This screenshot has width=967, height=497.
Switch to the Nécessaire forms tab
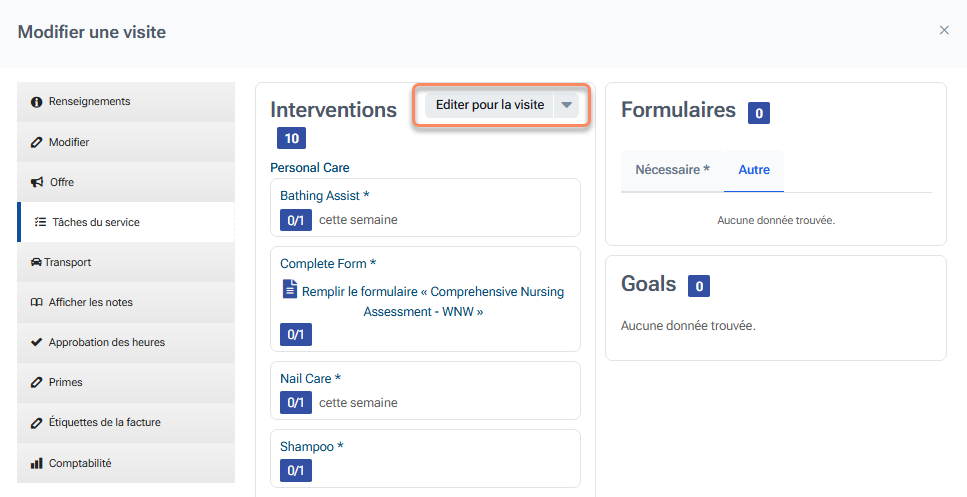click(672, 170)
